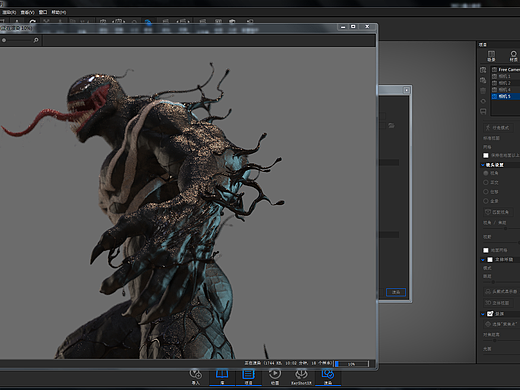The width and height of the screenshot is (520, 390).
Task: Click the magnifier zoom icon in render window
Action: pyautogui.click(x=36, y=40)
